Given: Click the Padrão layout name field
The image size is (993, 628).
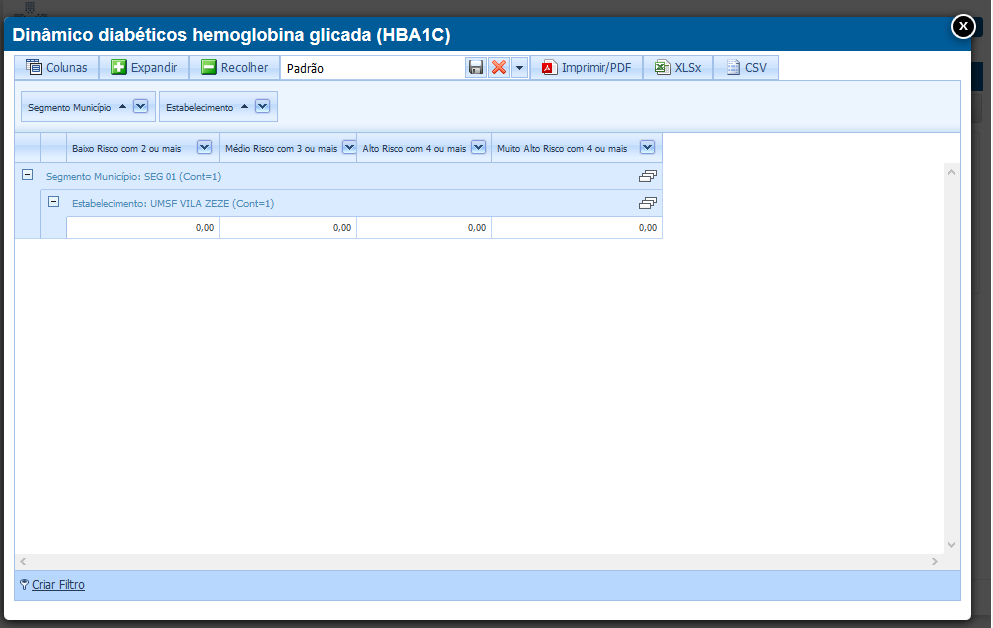Looking at the screenshot, I should tap(373, 68).
